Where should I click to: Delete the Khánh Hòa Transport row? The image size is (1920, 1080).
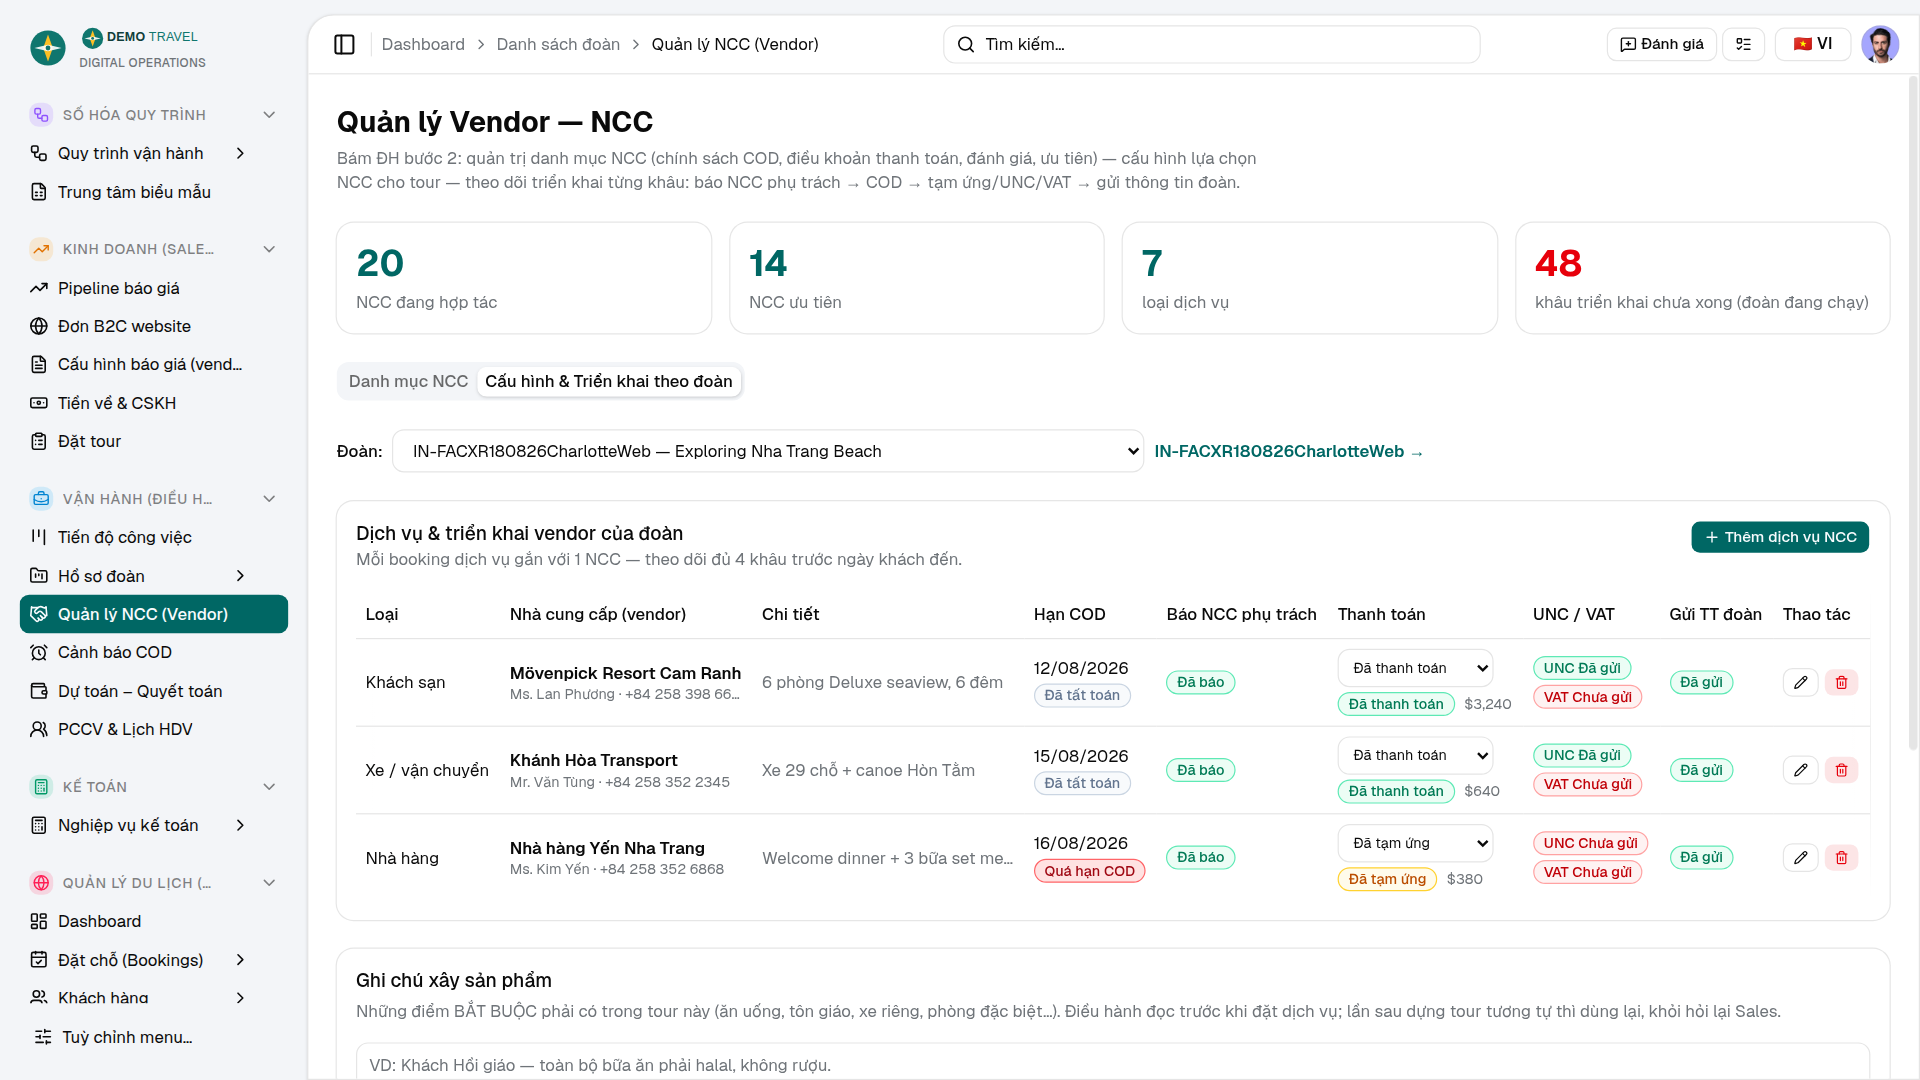[1841, 770]
